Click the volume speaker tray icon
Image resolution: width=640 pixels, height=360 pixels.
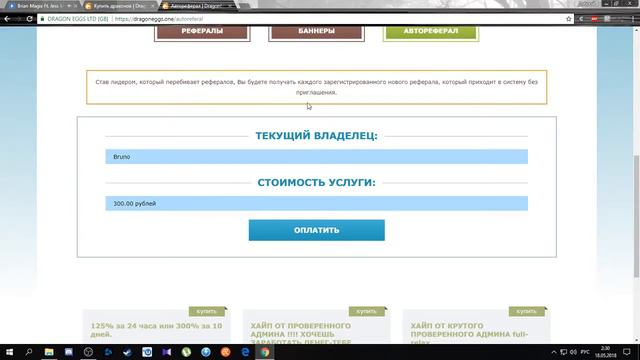[573, 352]
